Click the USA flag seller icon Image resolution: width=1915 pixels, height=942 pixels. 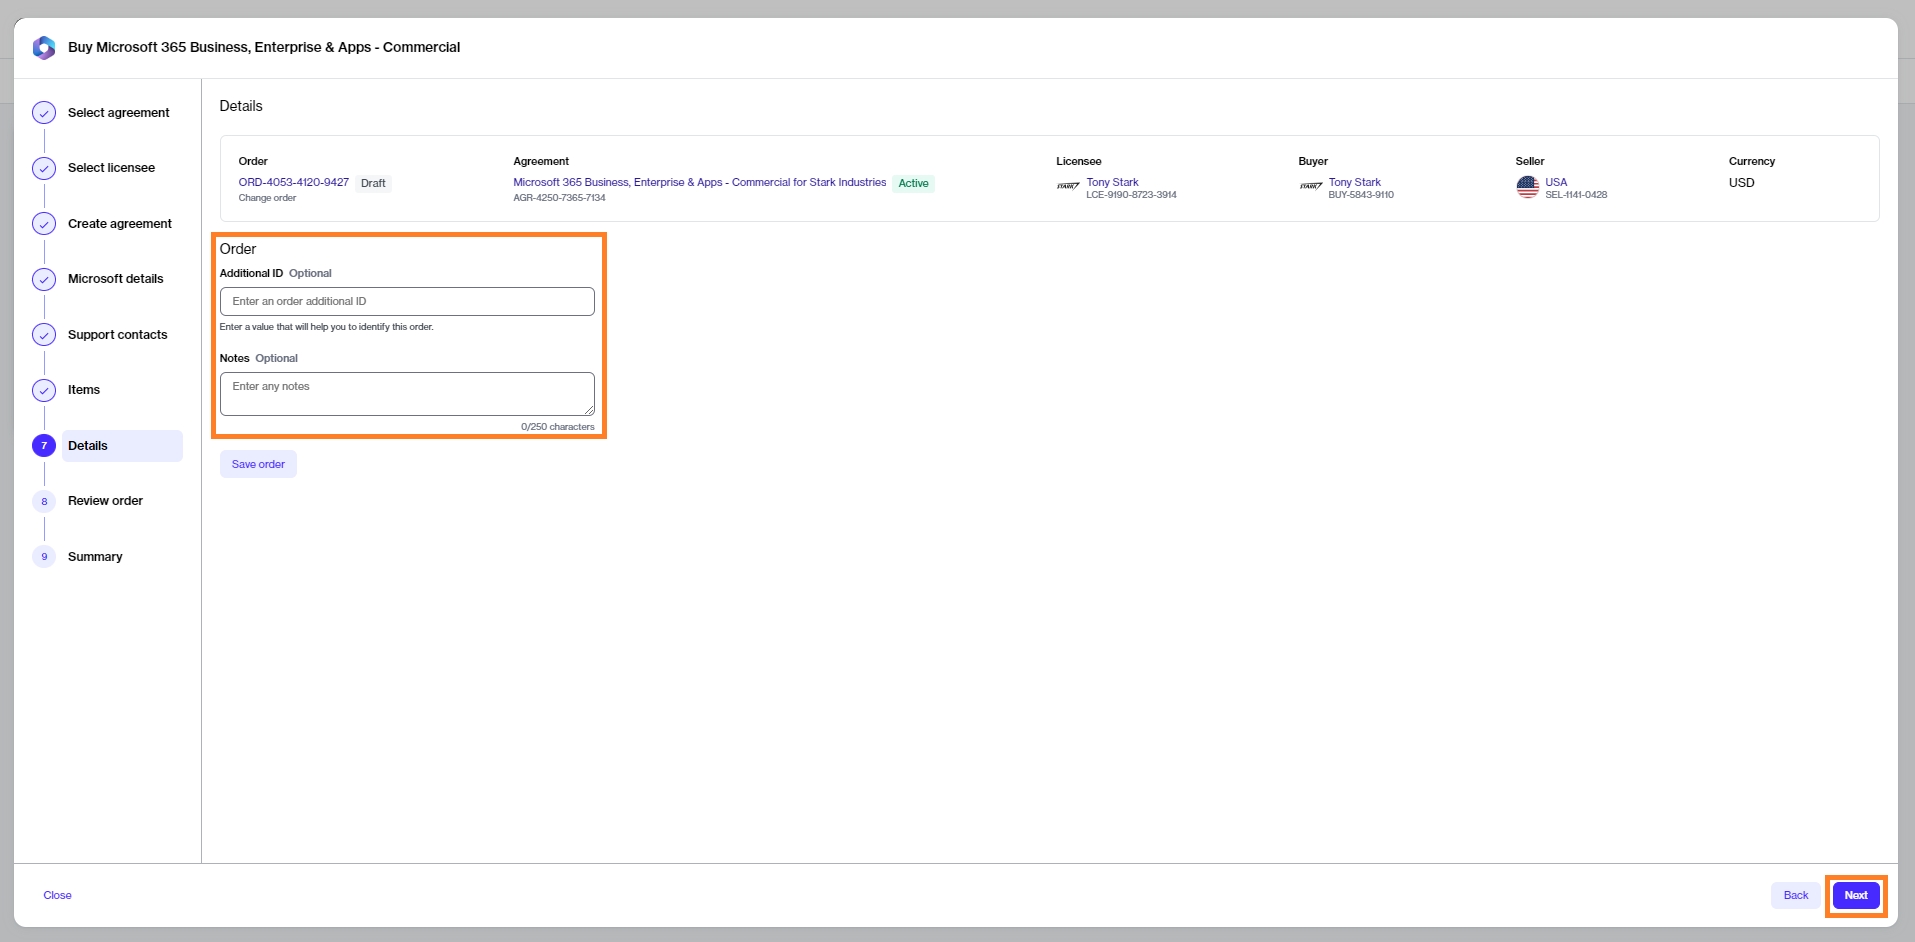1527,187
